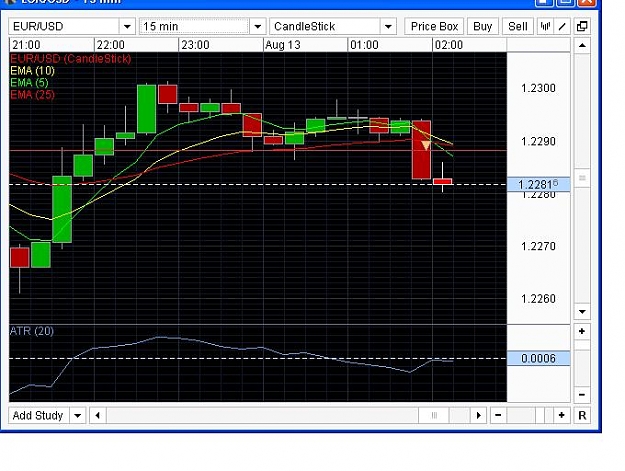Click the 1.2290 price axis label
The height and width of the screenshot is (471, 625).
[538, 141]
